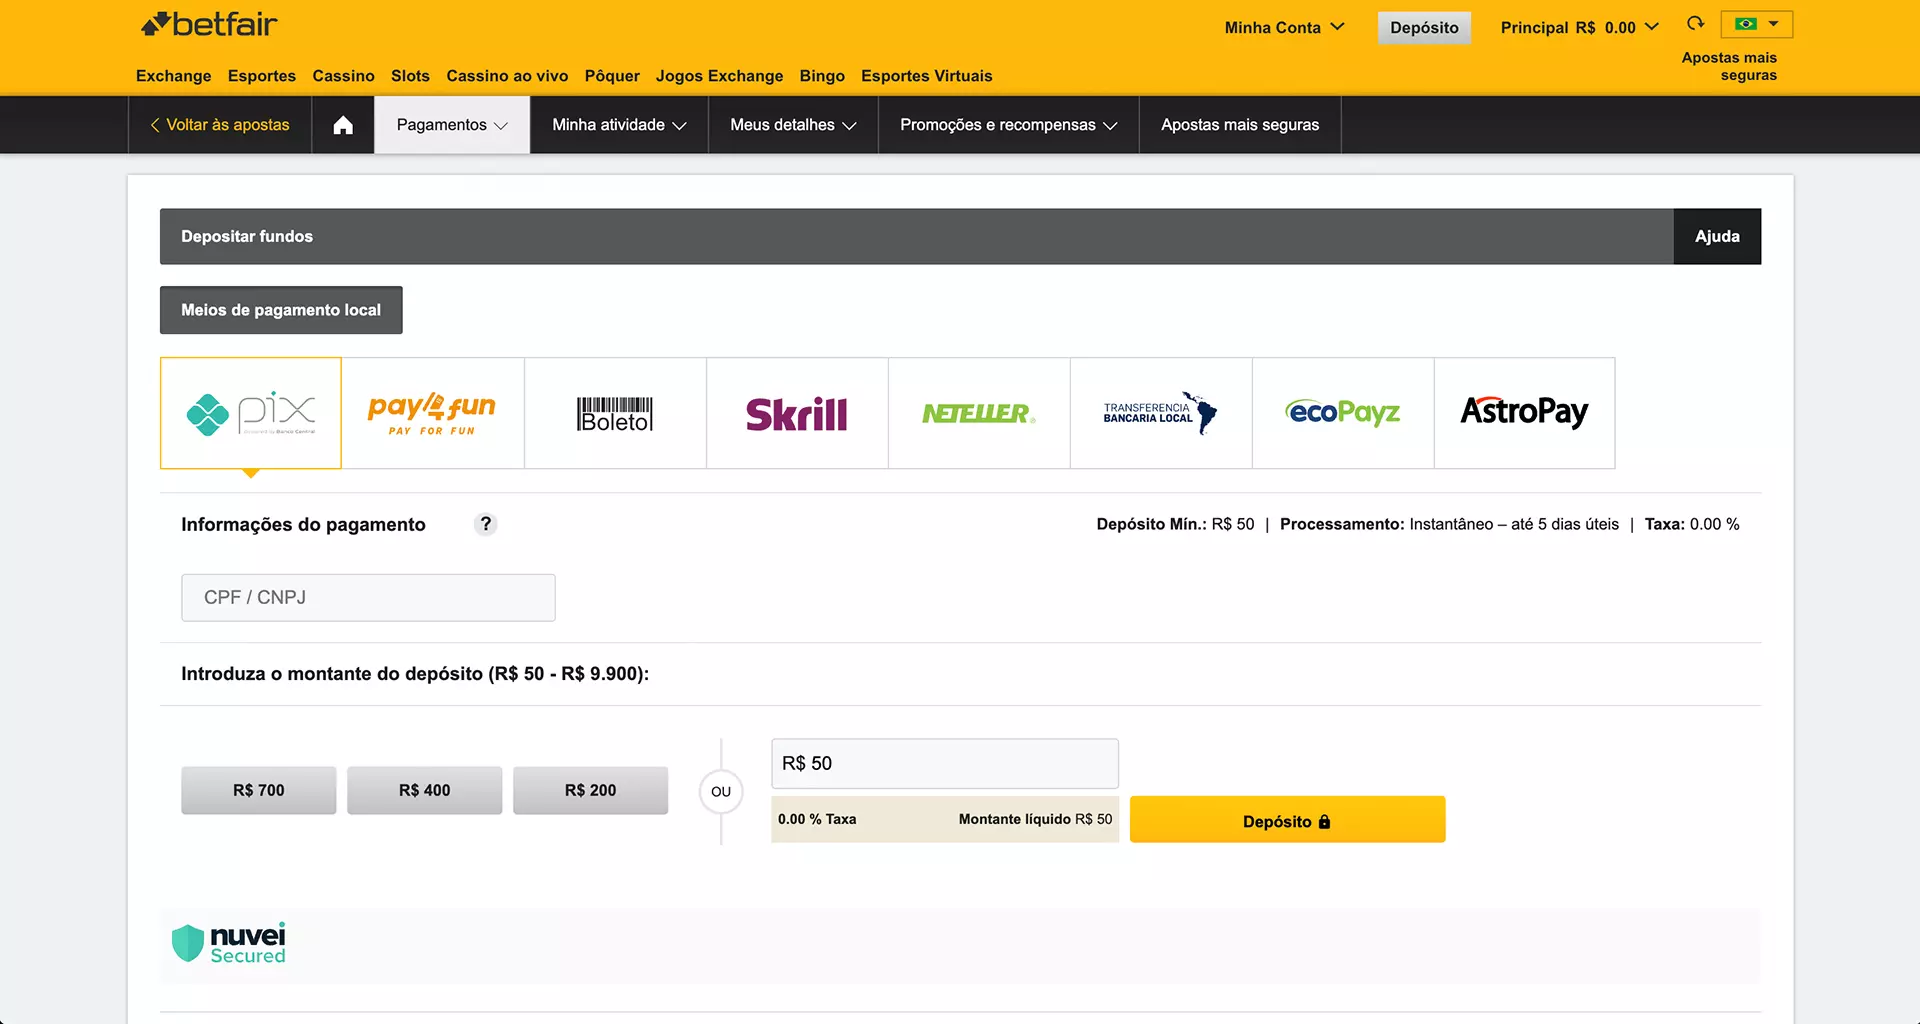Open the Pôquer section

coord(612,76)
